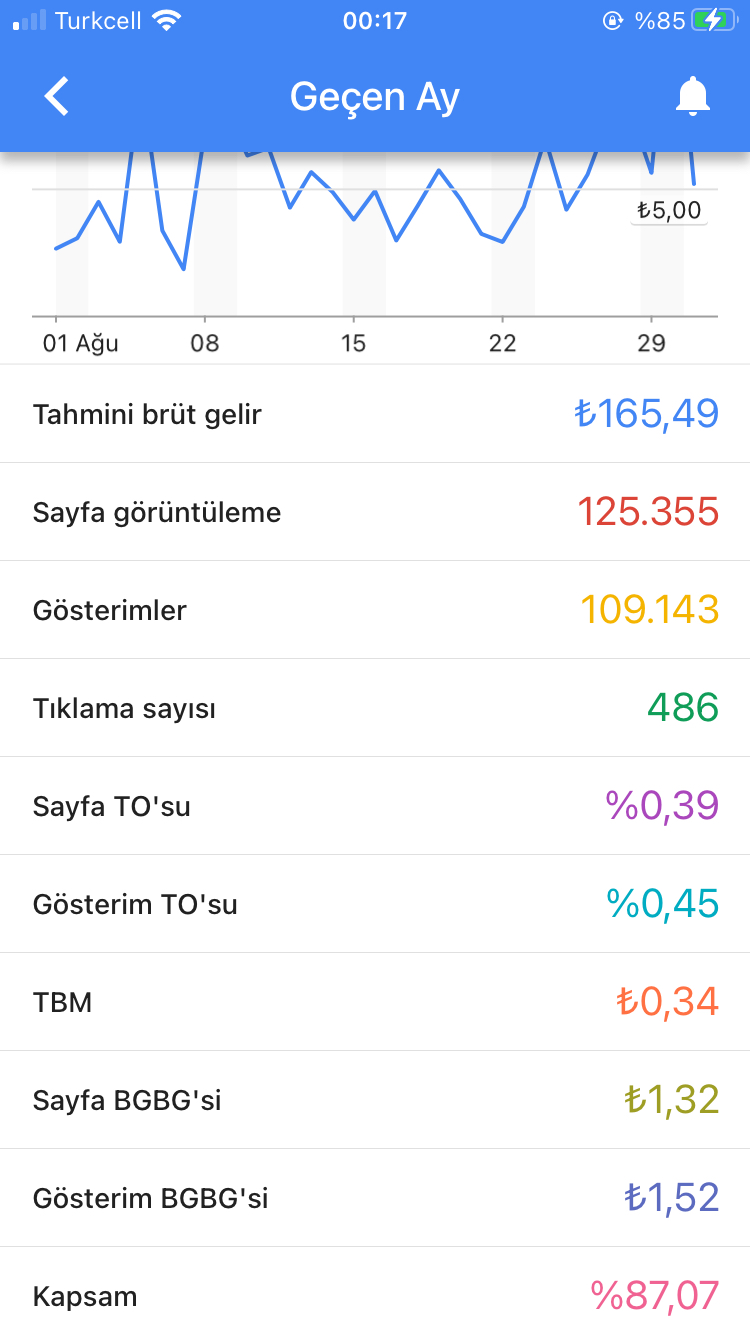Tap the Sayfa TO'su row
750x1334 pixels.
coord(375,806)
